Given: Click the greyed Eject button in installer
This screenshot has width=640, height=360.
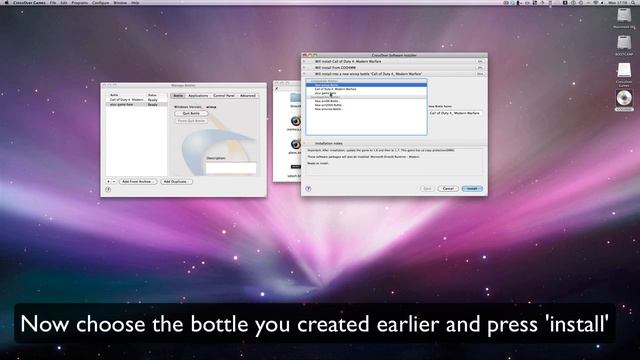Looking at the screenshot, I should tap(427, 189).
